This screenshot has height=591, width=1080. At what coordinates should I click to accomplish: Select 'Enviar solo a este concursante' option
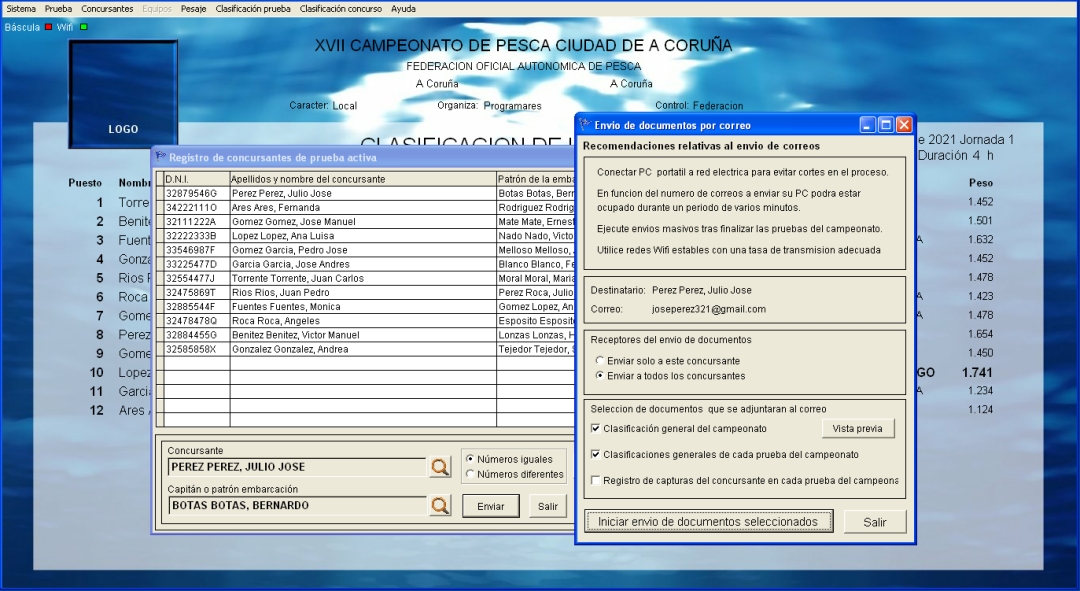pyautogui.click(x=599, y=361)
